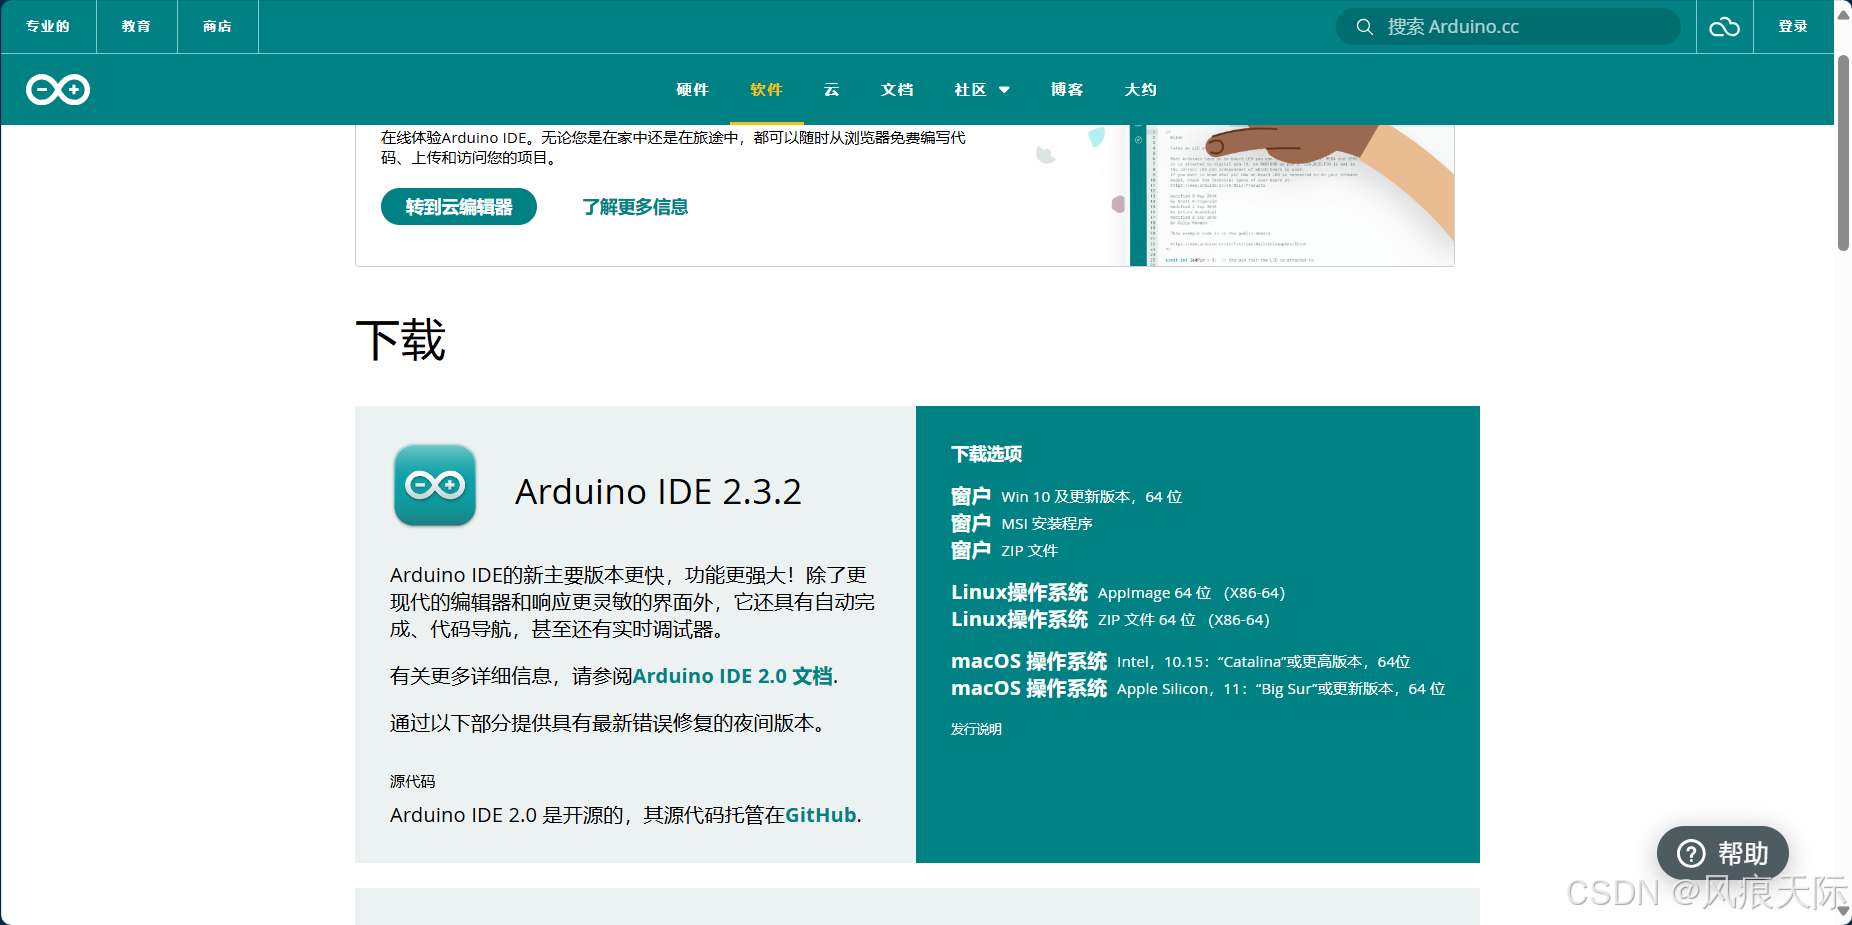Image resolution: width=1852 pixels, height=925 pixels.
Task: Expand the 社区 dropdown arrow
Action: coord(1004,90)
